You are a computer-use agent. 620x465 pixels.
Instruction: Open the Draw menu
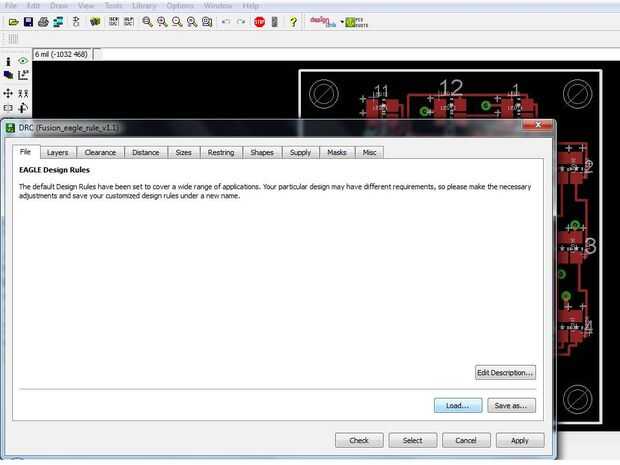pyautogui.click(x=59, y=6)
